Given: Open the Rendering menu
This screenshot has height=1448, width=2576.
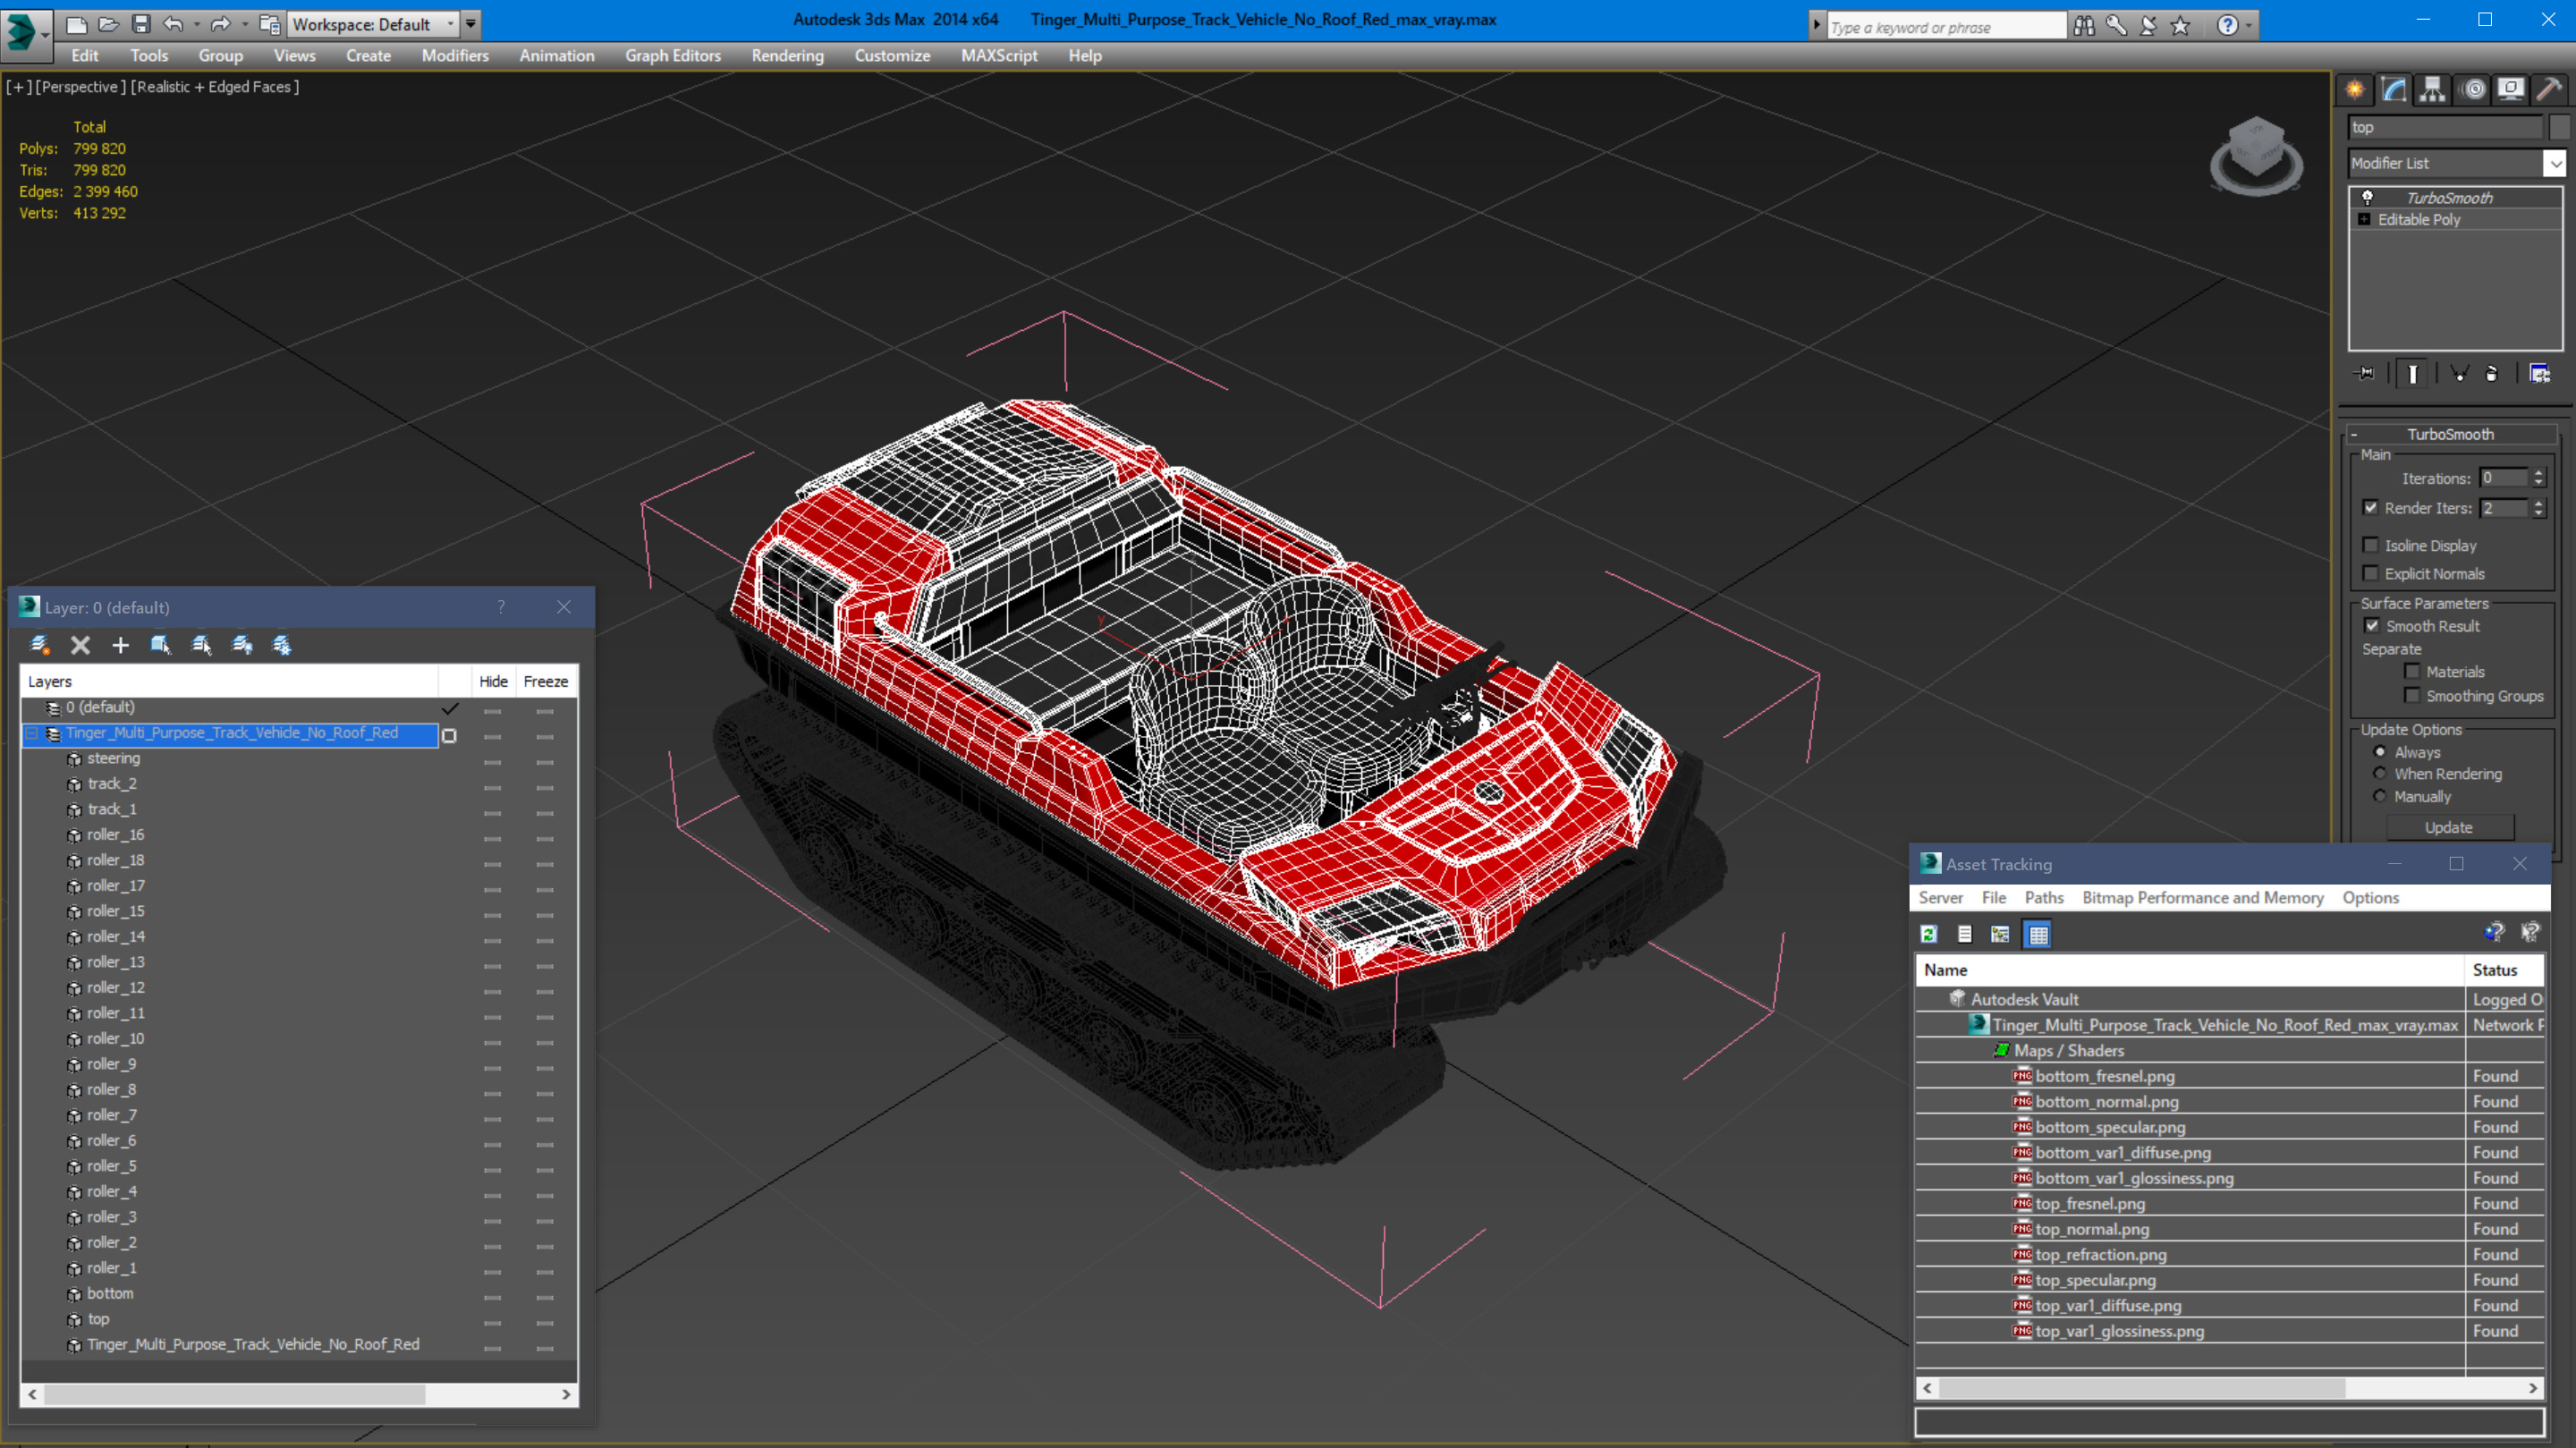Looking at the screenshot, I should point(787,56).
